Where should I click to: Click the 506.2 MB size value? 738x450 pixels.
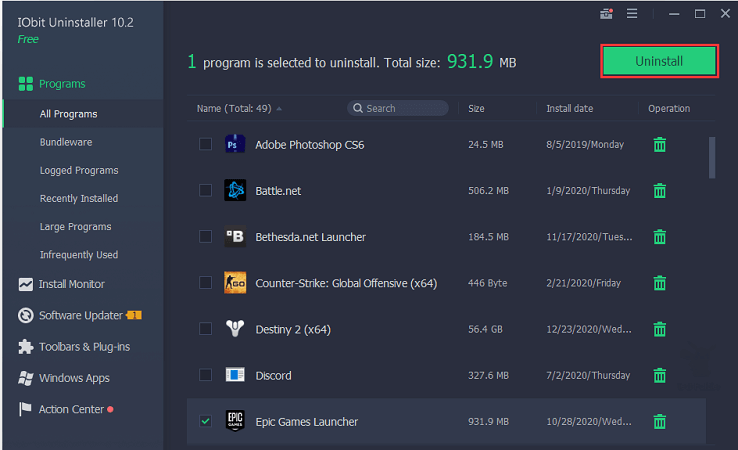pyautogui.click(x=488, y=191)
